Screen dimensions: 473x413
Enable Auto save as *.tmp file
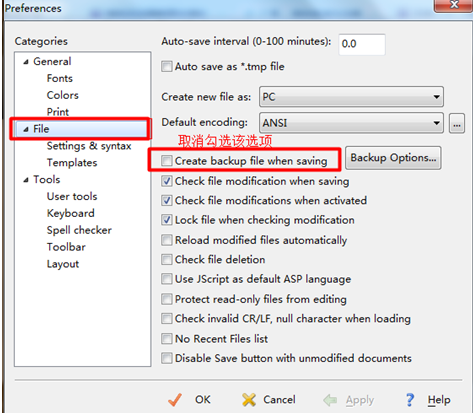[167, 66]
